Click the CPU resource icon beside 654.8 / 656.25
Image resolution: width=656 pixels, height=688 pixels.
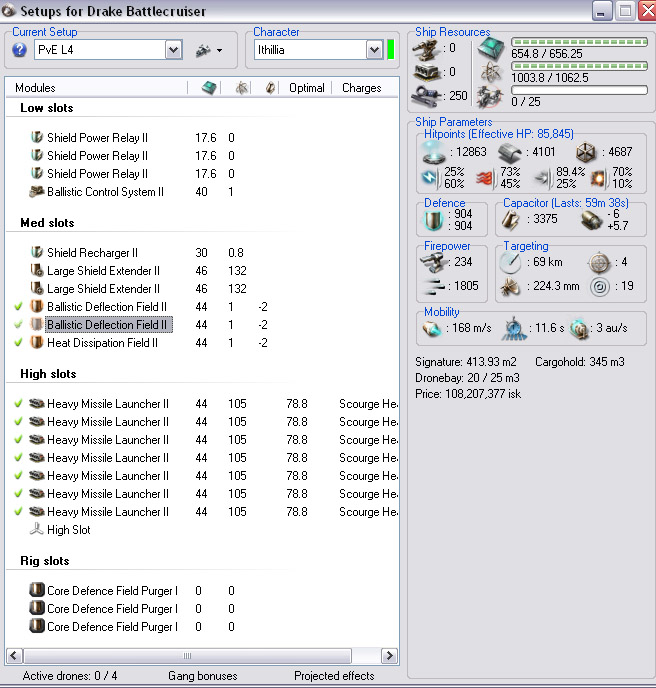point(491,48)
